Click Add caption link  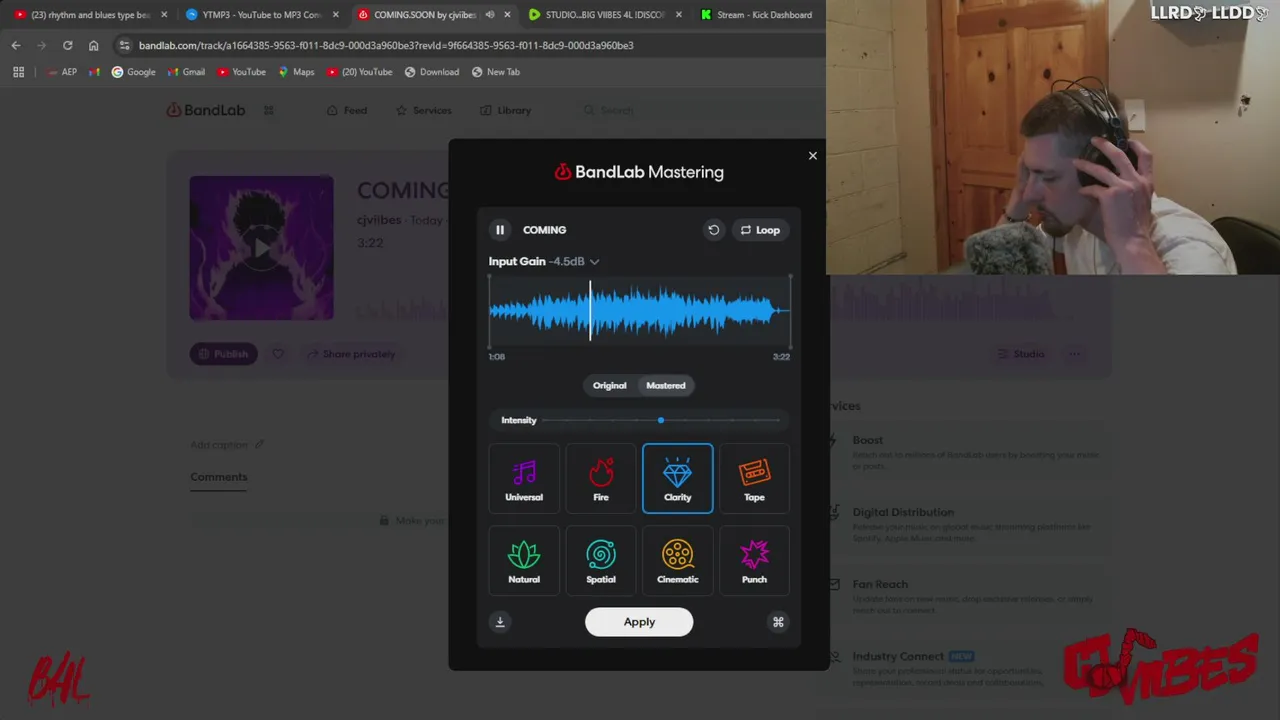[x=227, y=444]
